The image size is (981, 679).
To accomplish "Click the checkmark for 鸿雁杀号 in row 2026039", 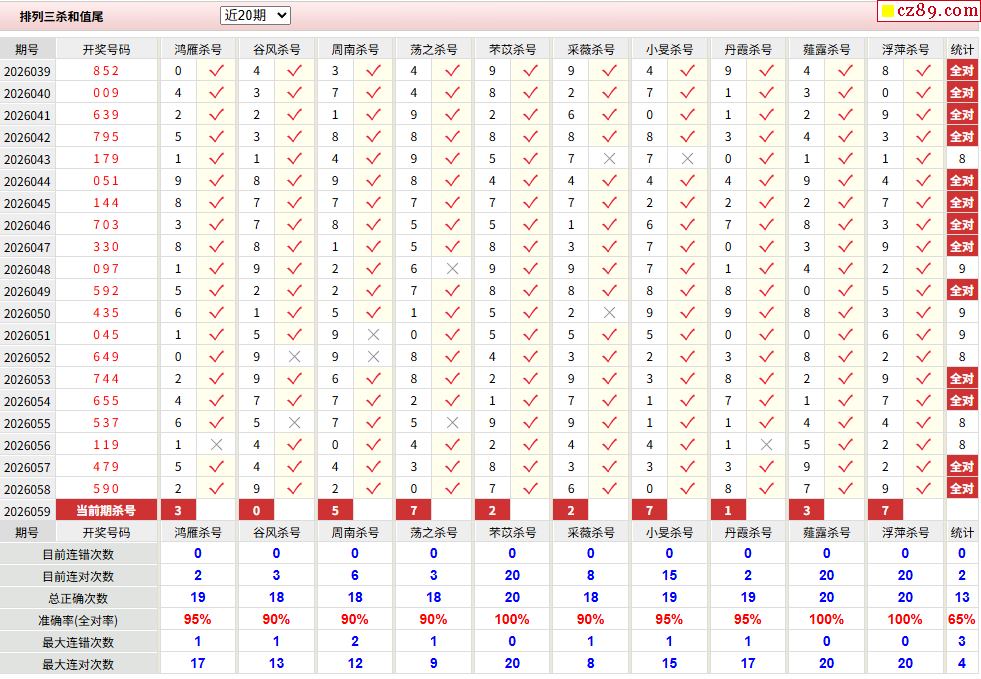I will (216, 71).
